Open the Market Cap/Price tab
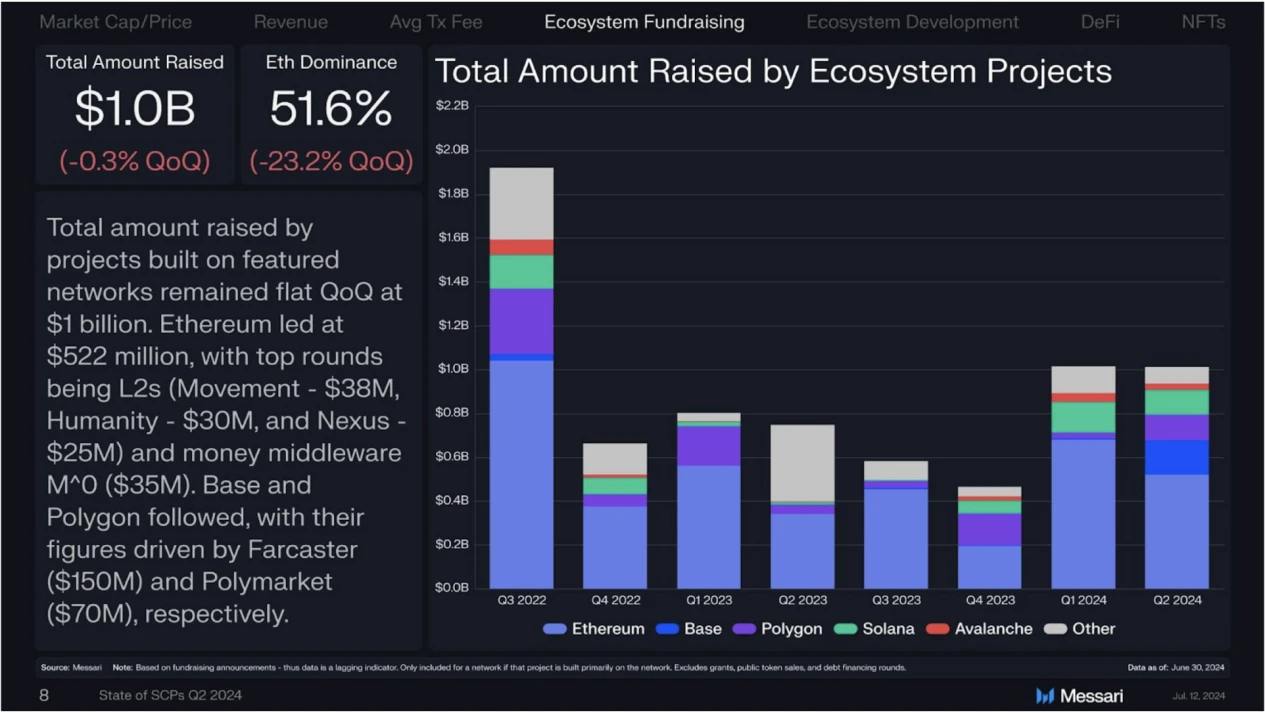The width and height of the screenshot is (1265, 713). coord(115,21)
